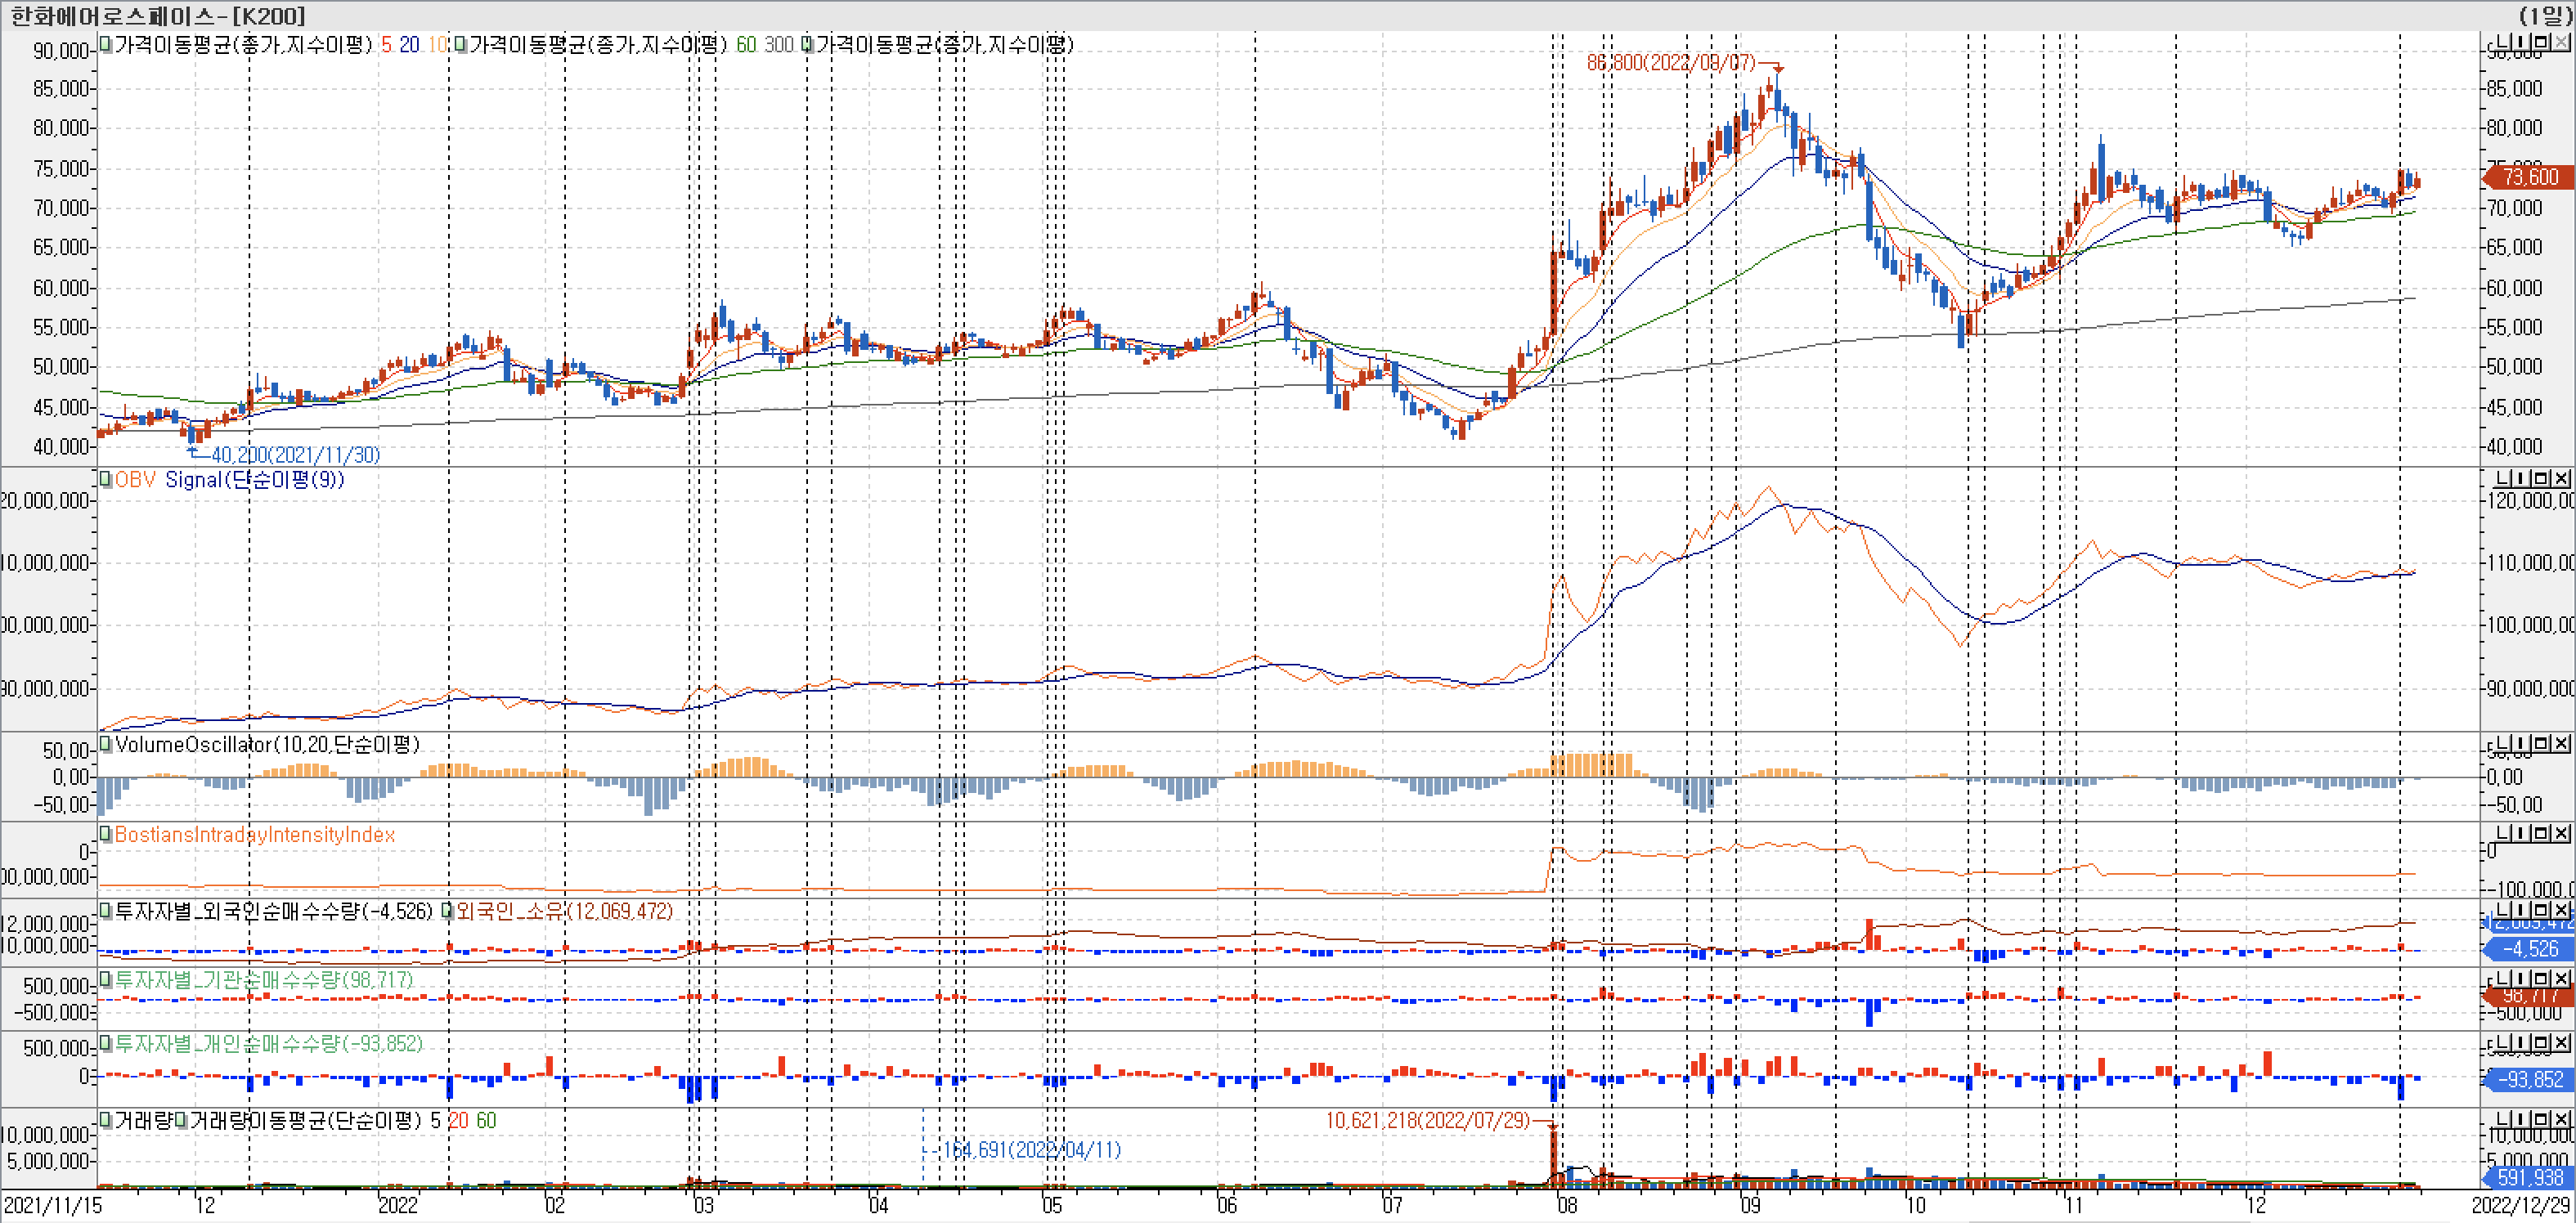The image size is (2576, 1223).
Task: Click the vertical bar icon in the Bostians panel
Action: [2521, 833]
